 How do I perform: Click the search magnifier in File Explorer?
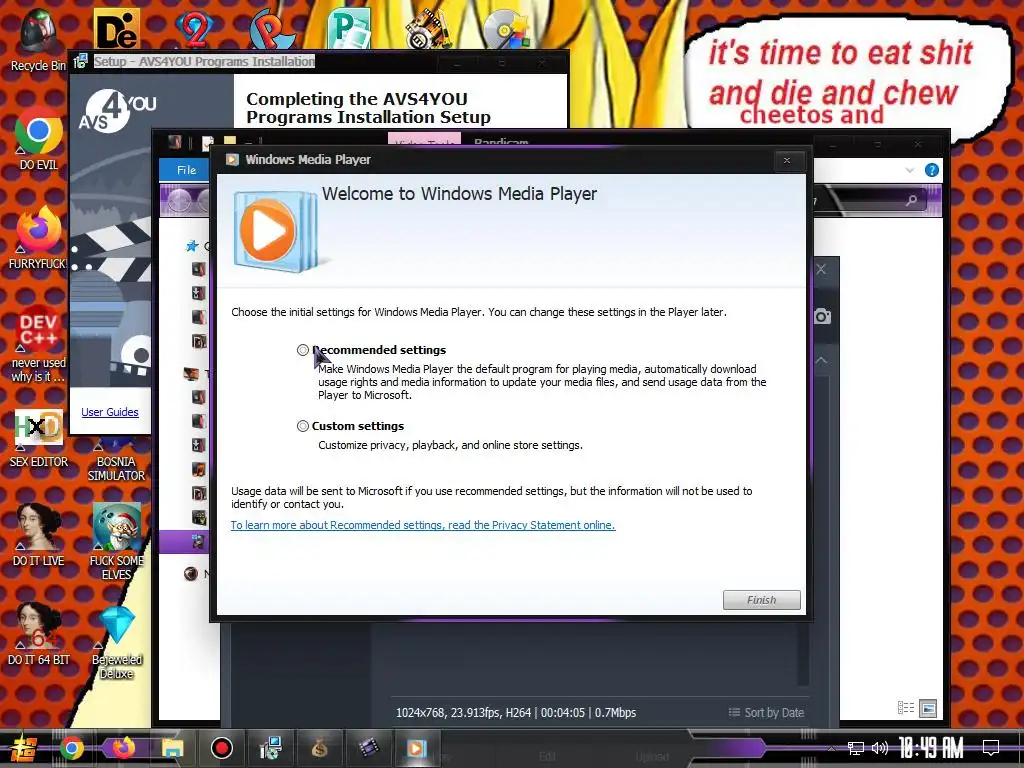(x=911, y=200)
